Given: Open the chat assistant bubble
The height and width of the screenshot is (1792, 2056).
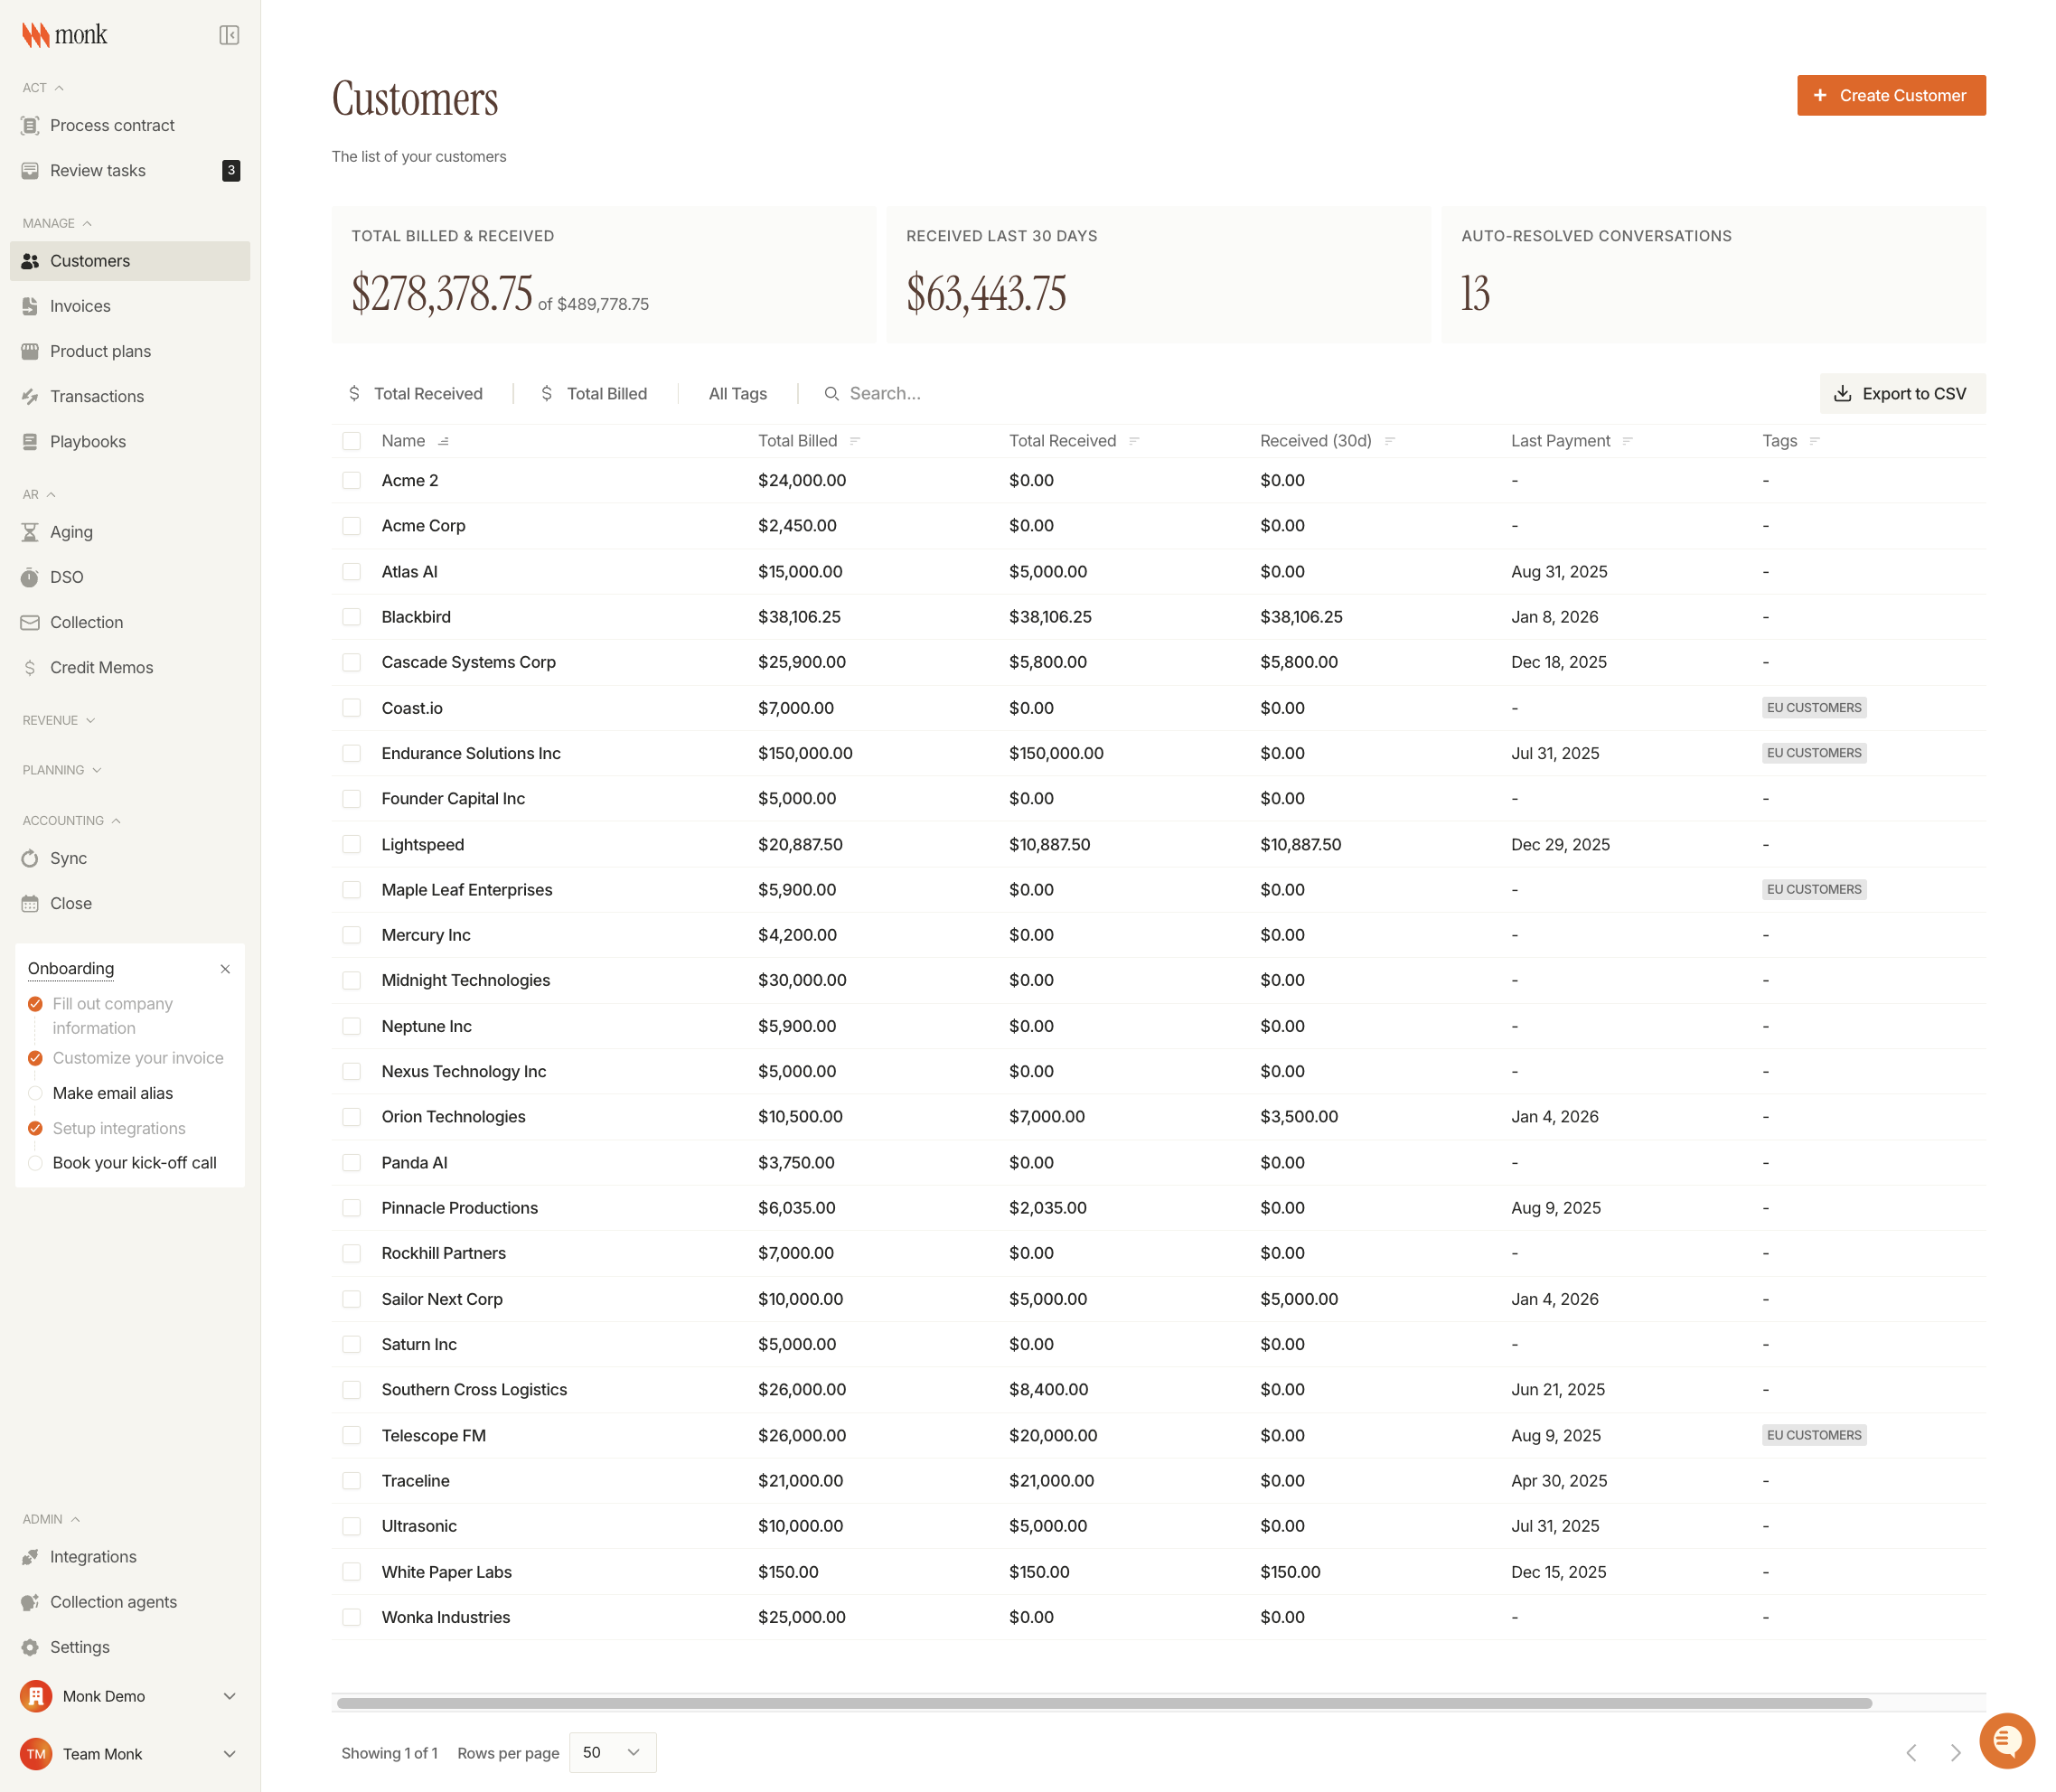Looking at the screenshot, I should (x=2006, y=1740).
